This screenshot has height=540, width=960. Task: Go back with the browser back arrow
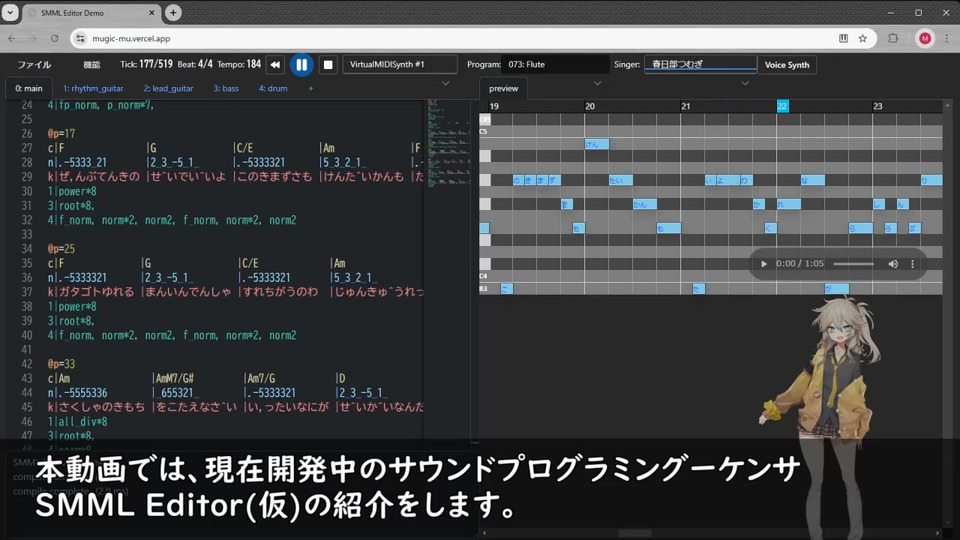pos(12,38)
